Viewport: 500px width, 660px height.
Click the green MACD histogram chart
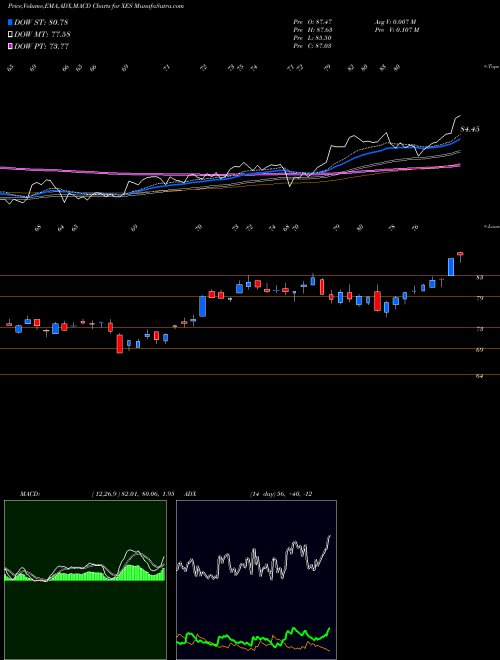85,579
